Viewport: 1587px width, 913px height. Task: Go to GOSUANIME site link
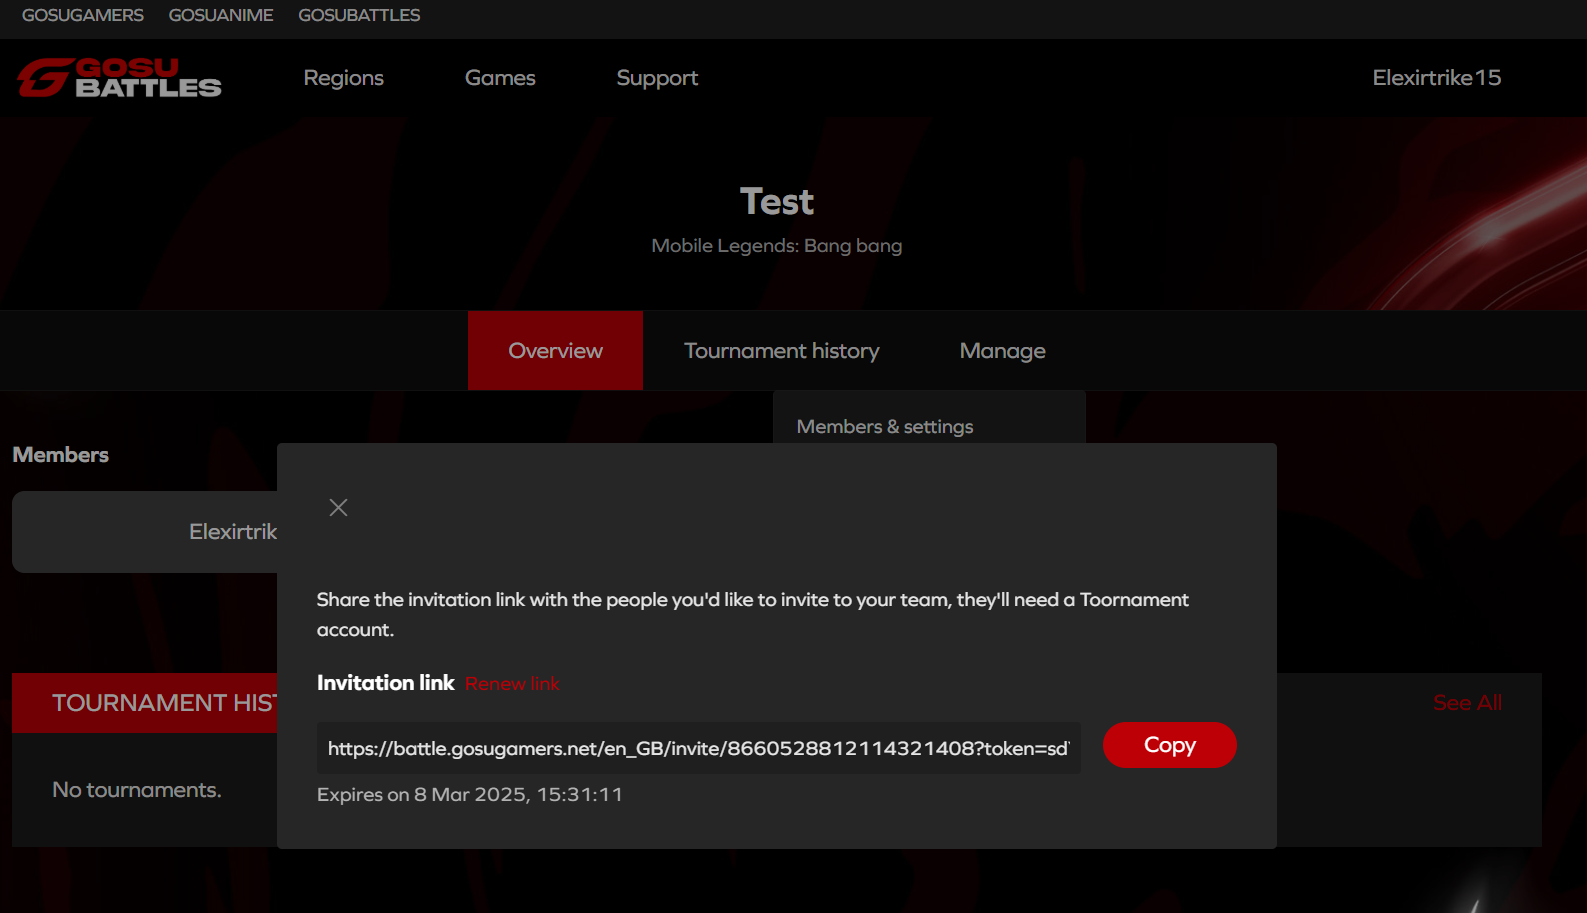pyautogui.click(x=221, y=16)
